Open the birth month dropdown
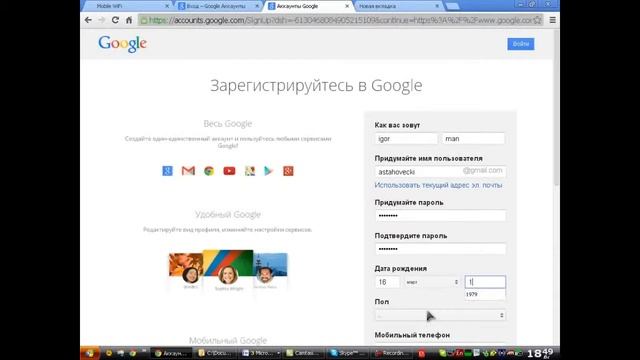Image resolution: width=640 pixels, height=360 pixels. tap(432, 282)
